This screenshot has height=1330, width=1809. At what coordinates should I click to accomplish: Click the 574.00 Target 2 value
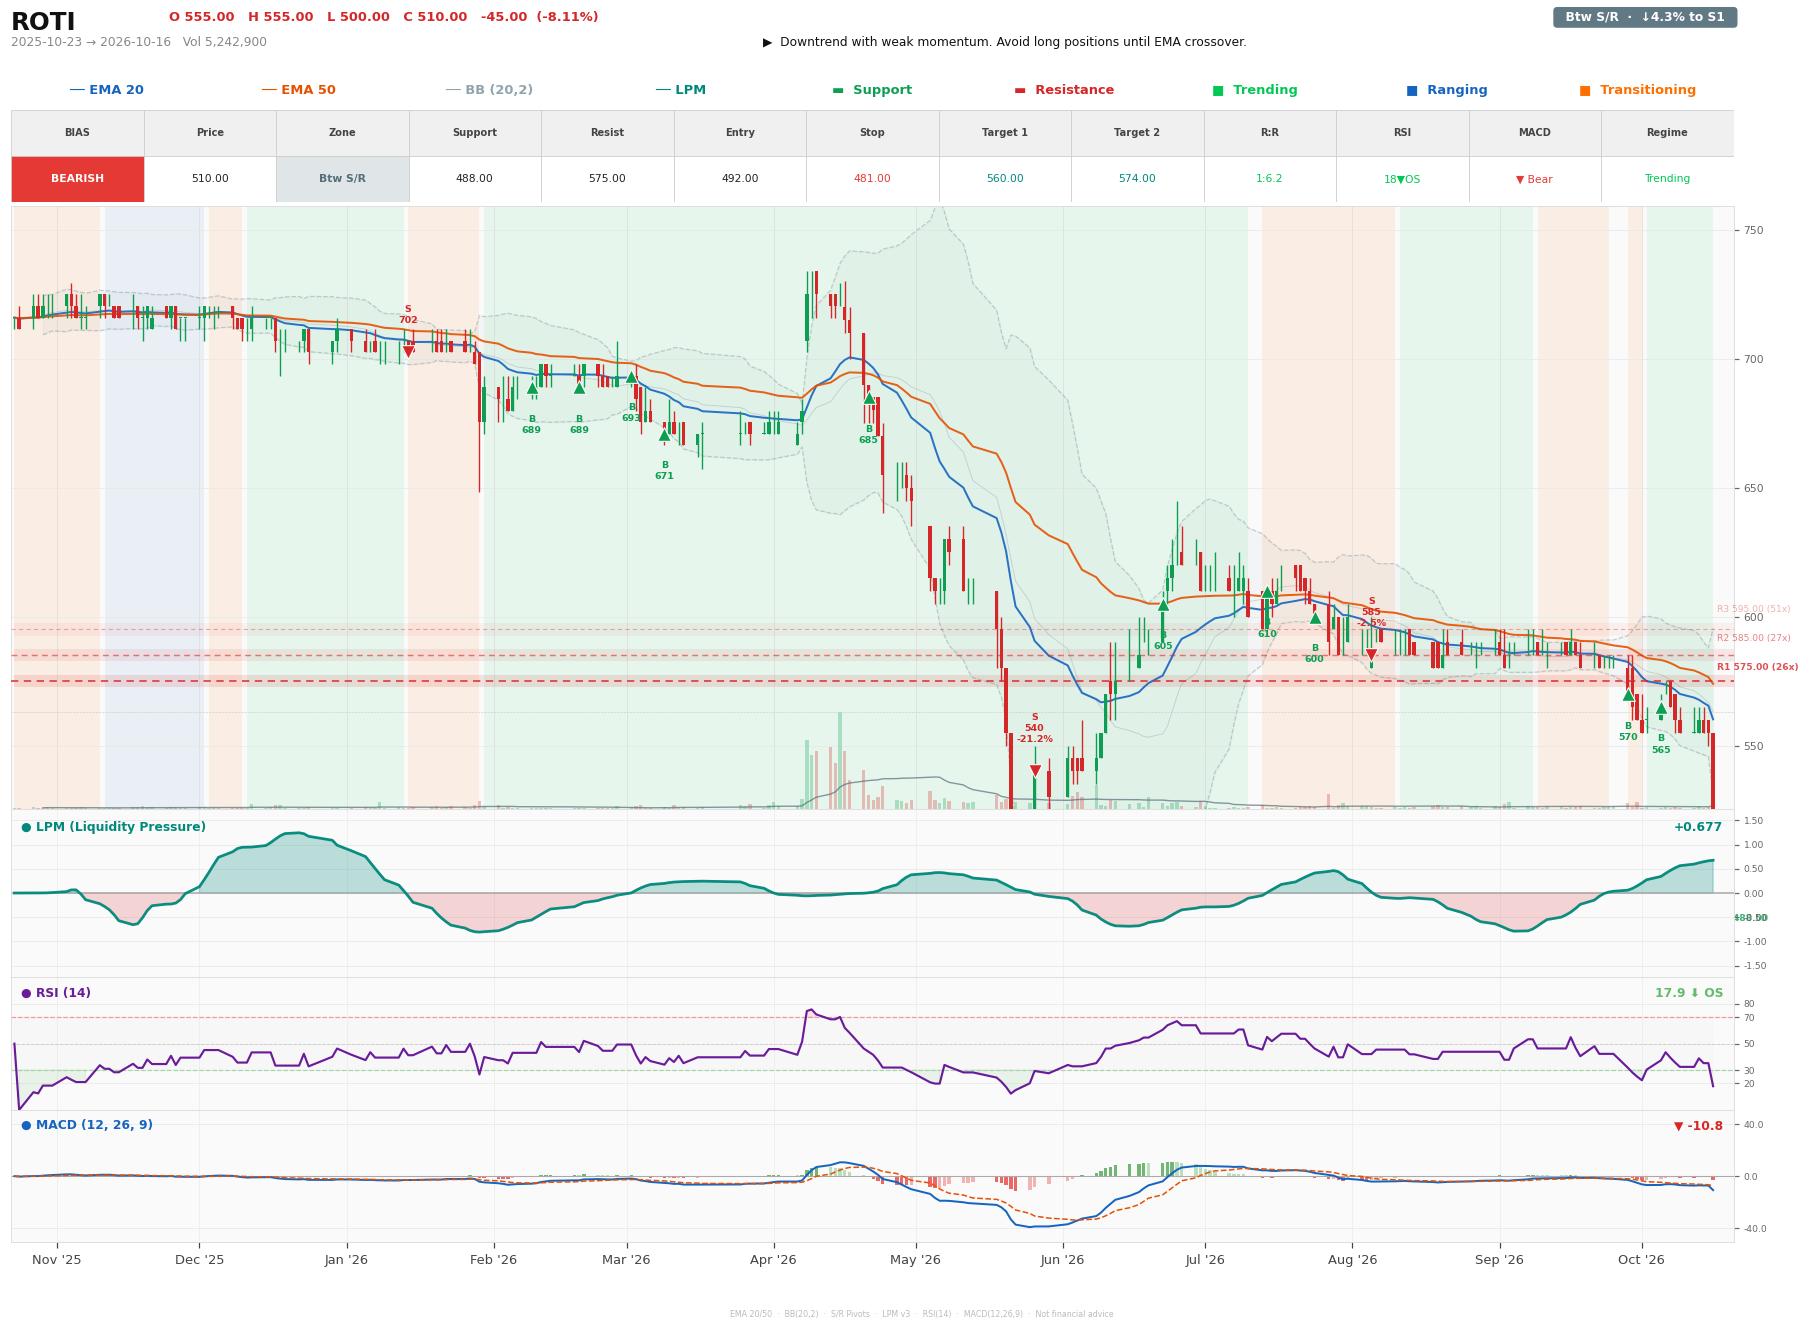(1137, 179)
